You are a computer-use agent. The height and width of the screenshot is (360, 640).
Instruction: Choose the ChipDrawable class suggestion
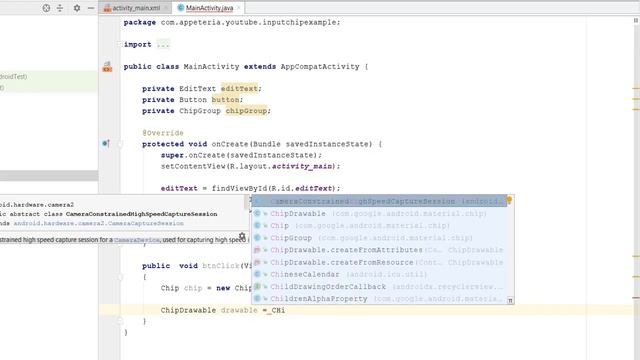tap(379, 213)
